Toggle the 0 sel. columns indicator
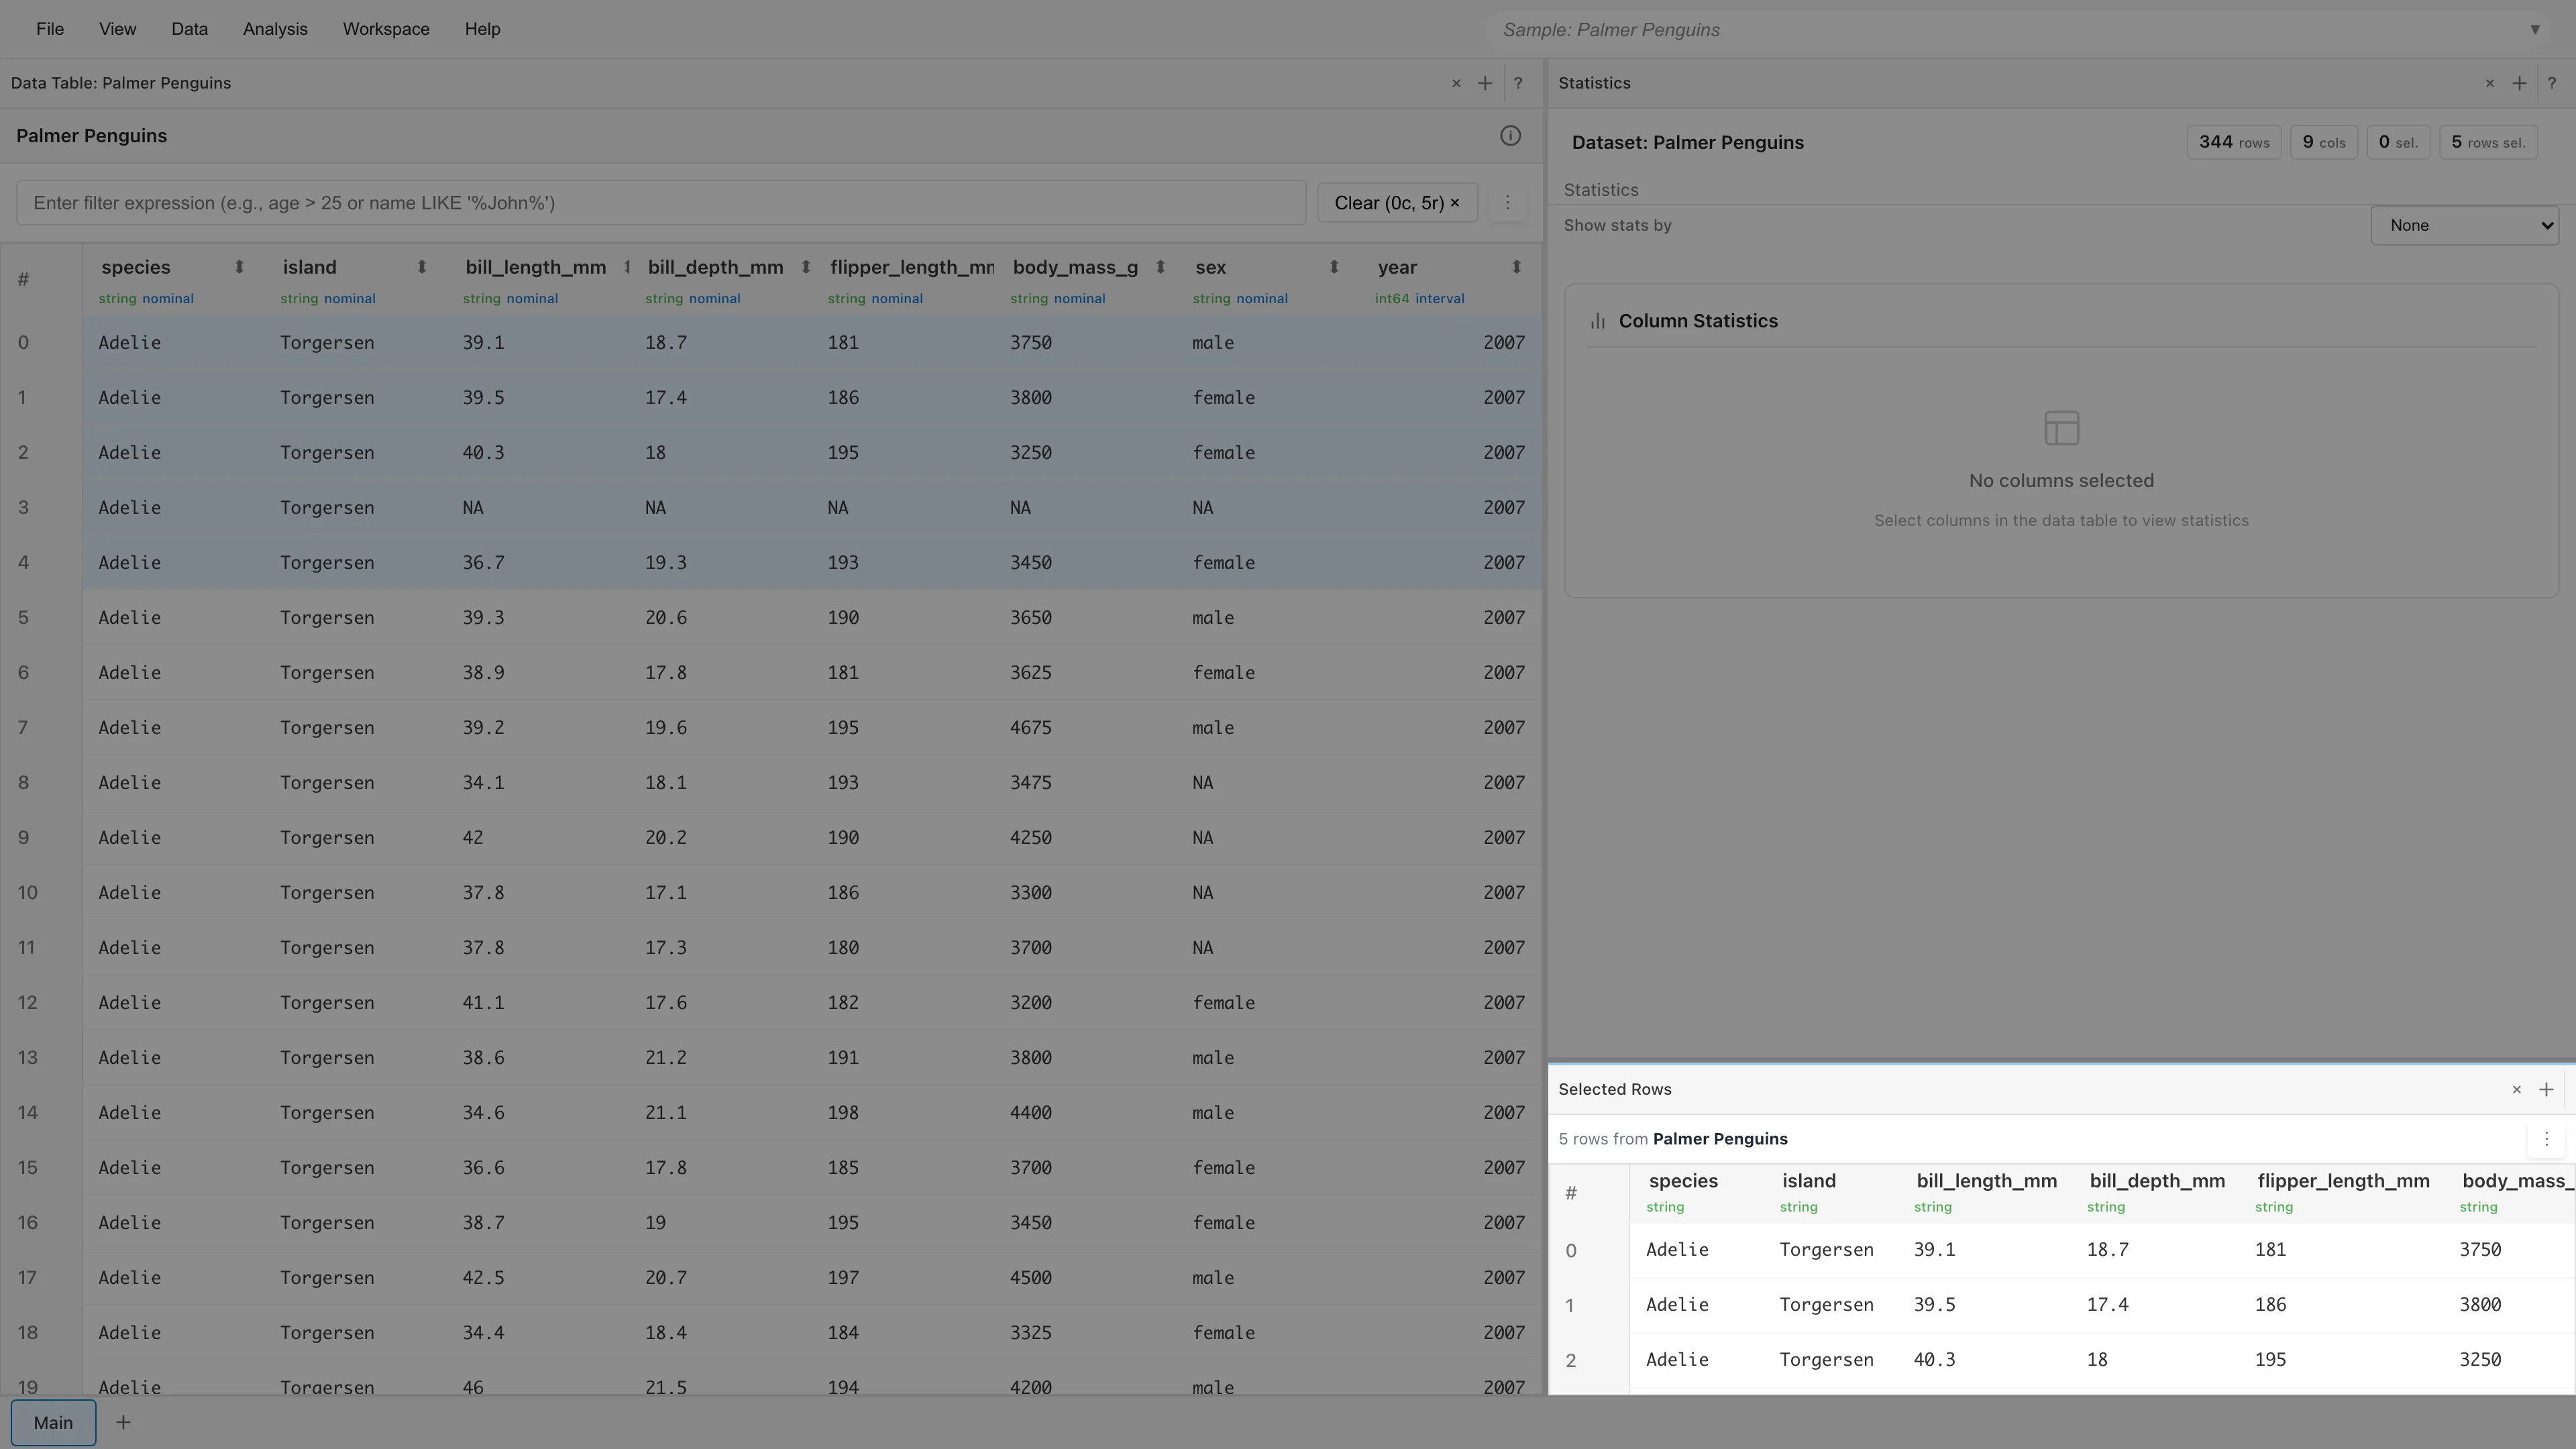The image size is (2576, 1449). 2398,141
